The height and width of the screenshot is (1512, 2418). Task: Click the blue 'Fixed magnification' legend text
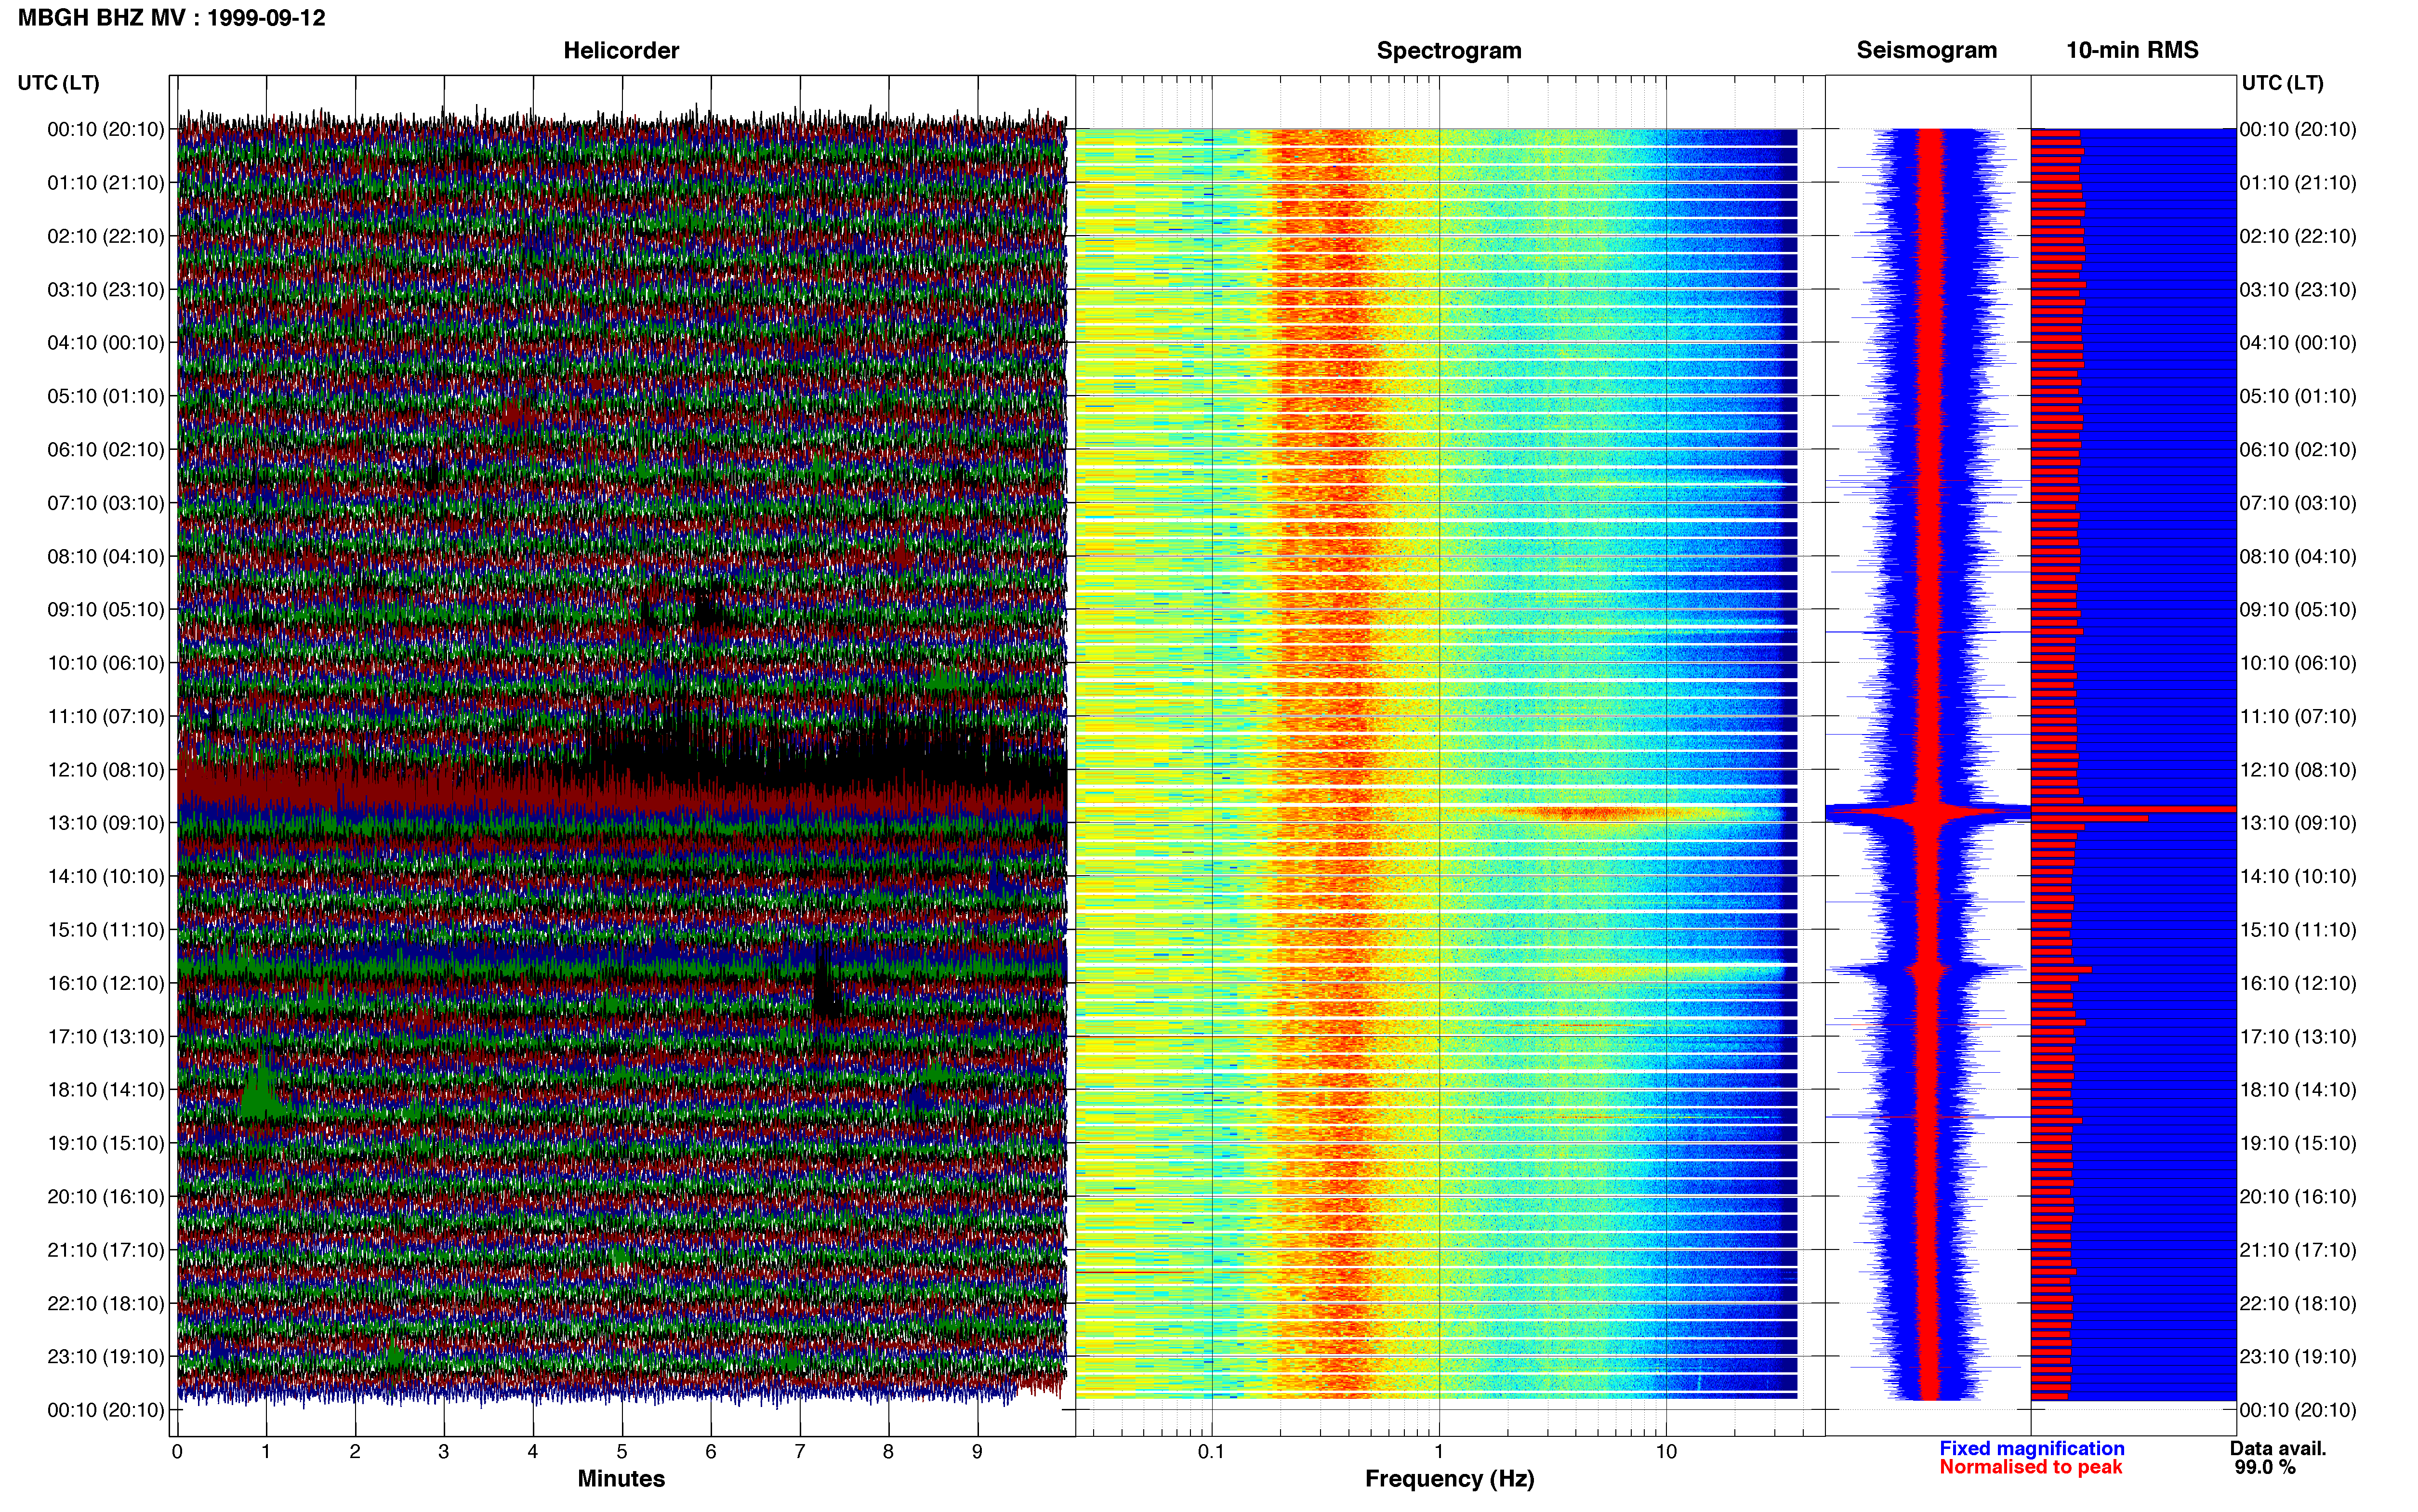tap(2031, 1448)
